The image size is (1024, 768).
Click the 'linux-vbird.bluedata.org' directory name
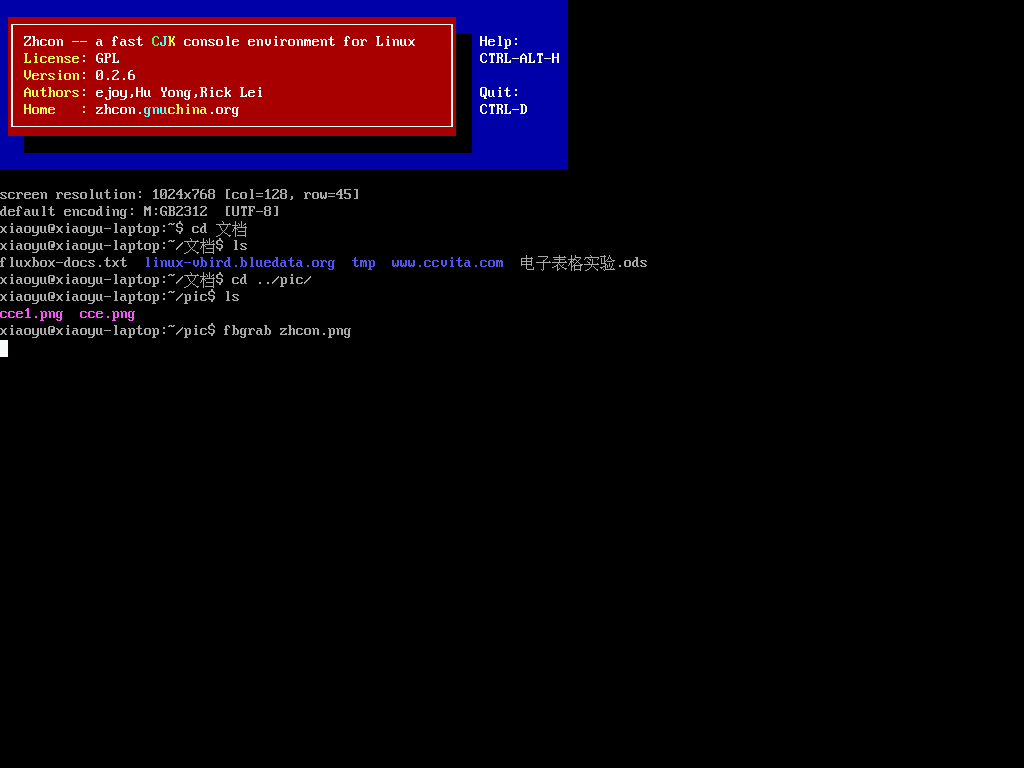click(240, 263)
